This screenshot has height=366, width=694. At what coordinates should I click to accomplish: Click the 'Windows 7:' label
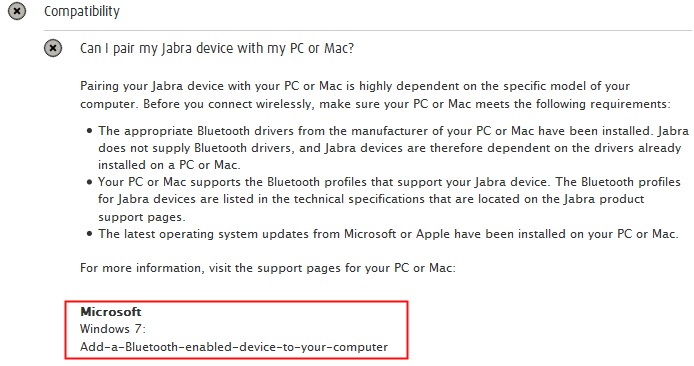[x=113, y=329]
